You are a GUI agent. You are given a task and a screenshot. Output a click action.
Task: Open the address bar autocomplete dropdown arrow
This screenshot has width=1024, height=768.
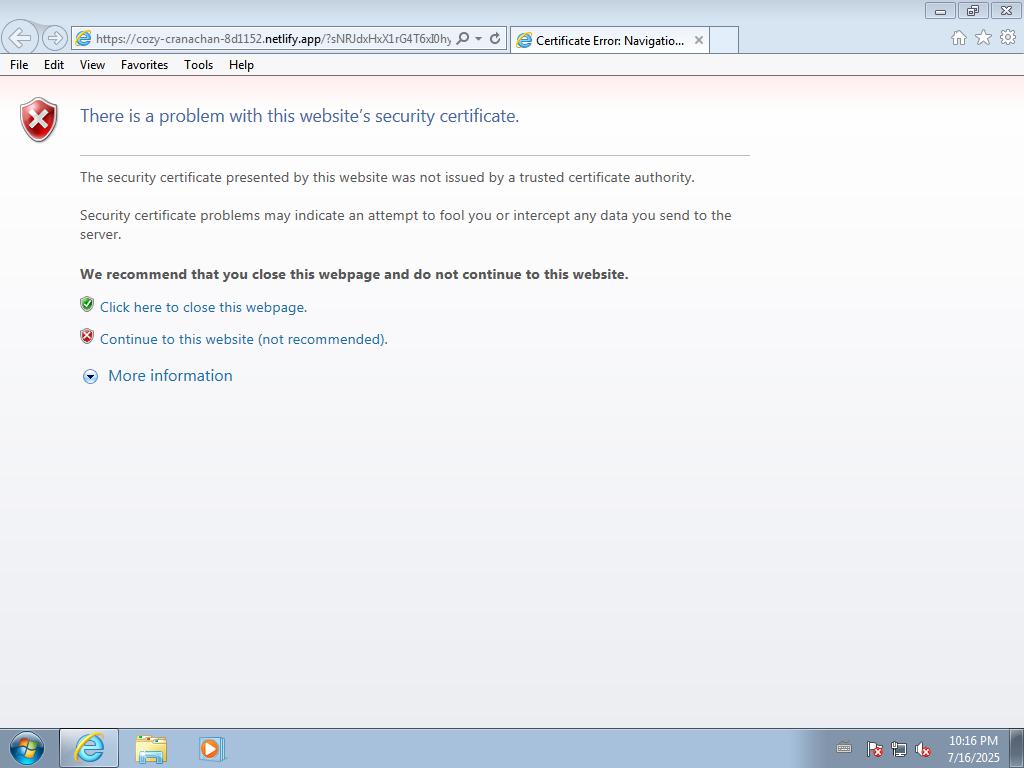pos(479,39)
